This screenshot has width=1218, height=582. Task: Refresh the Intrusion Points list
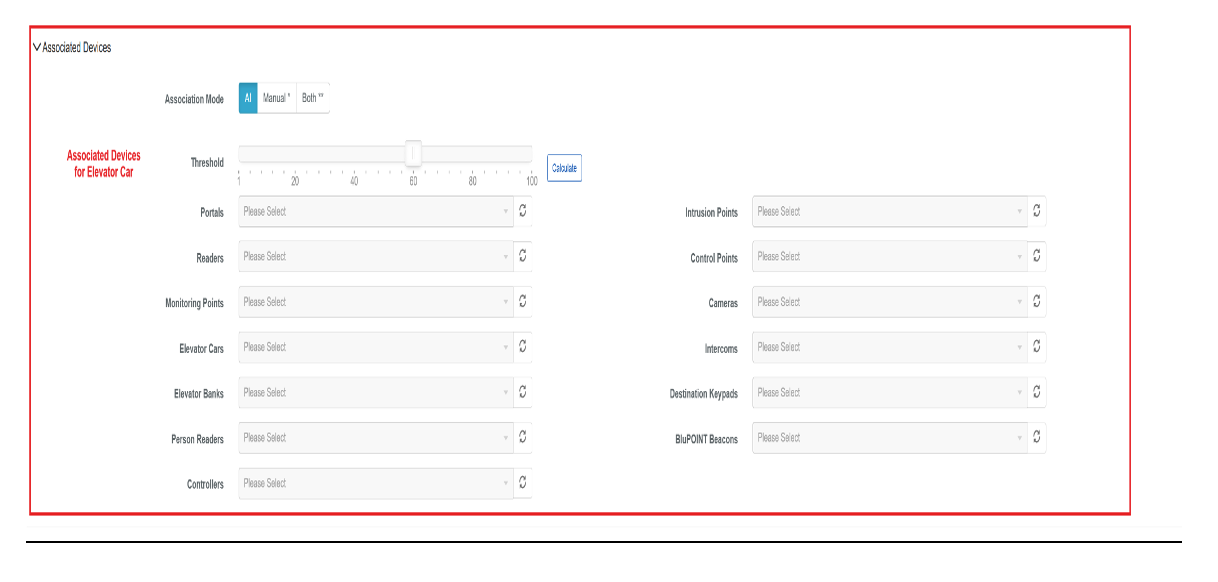[x=1037, y=212]
